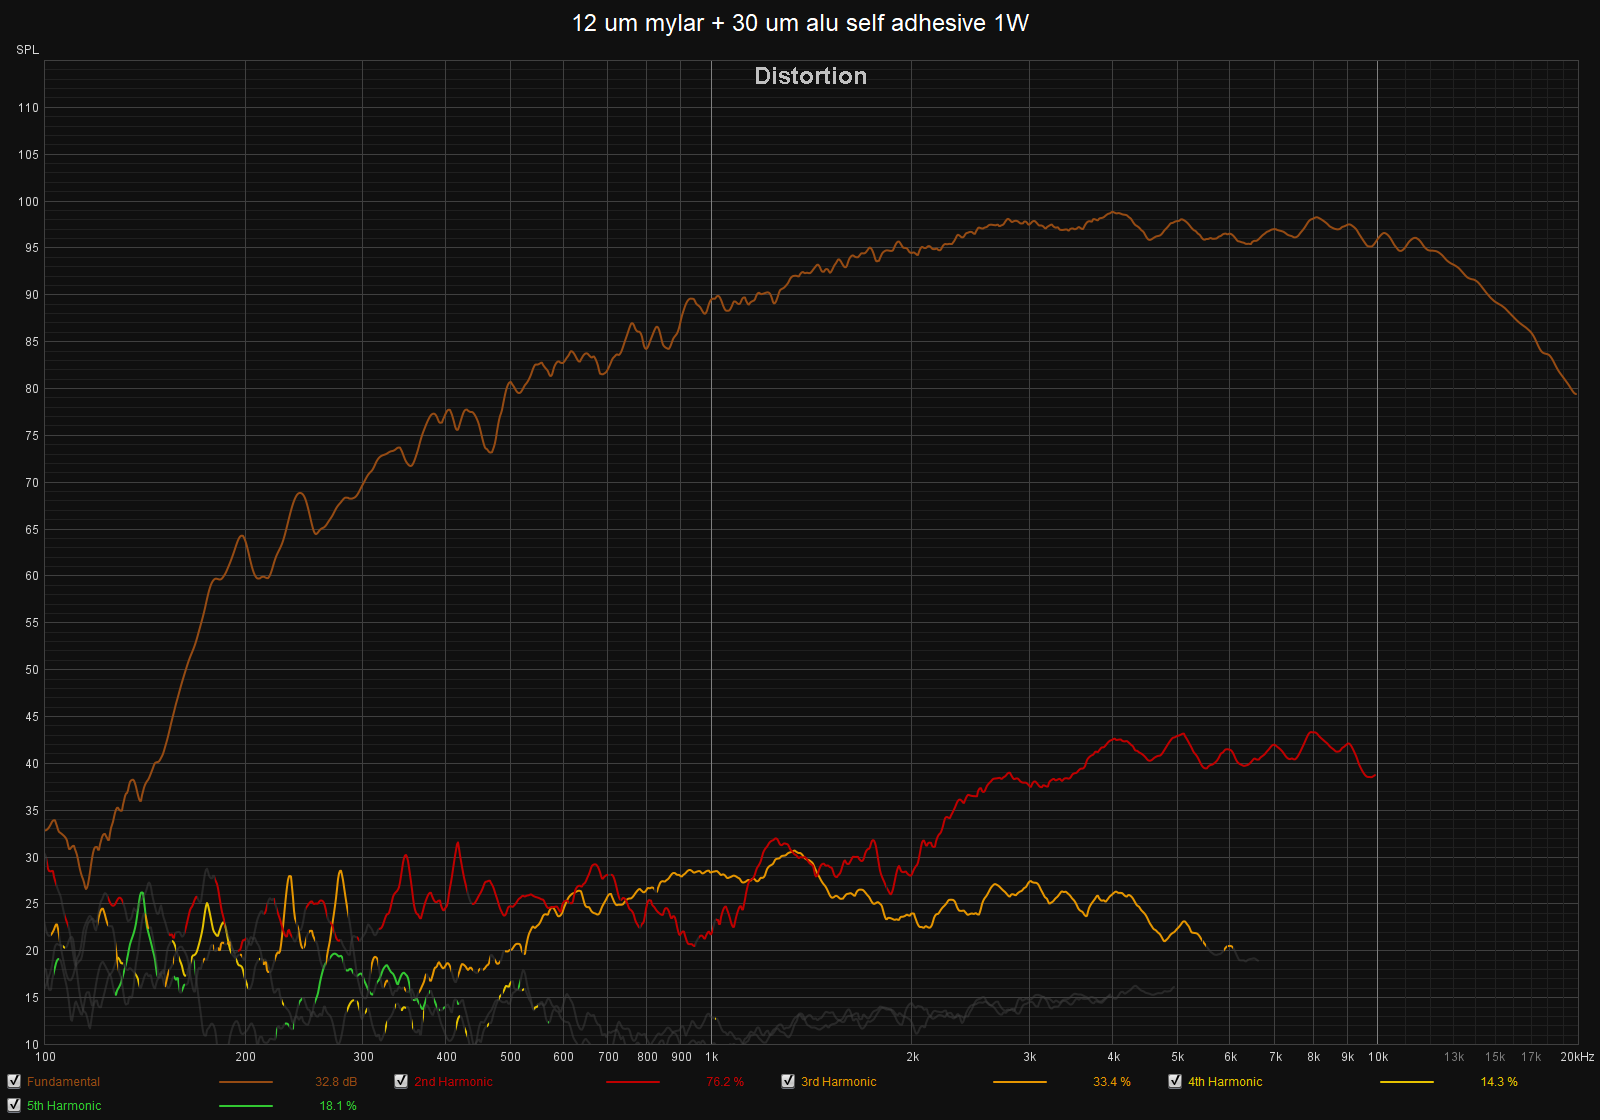
Task: Click the 32.8 dB fundamental value
Action: point(336,1082)
